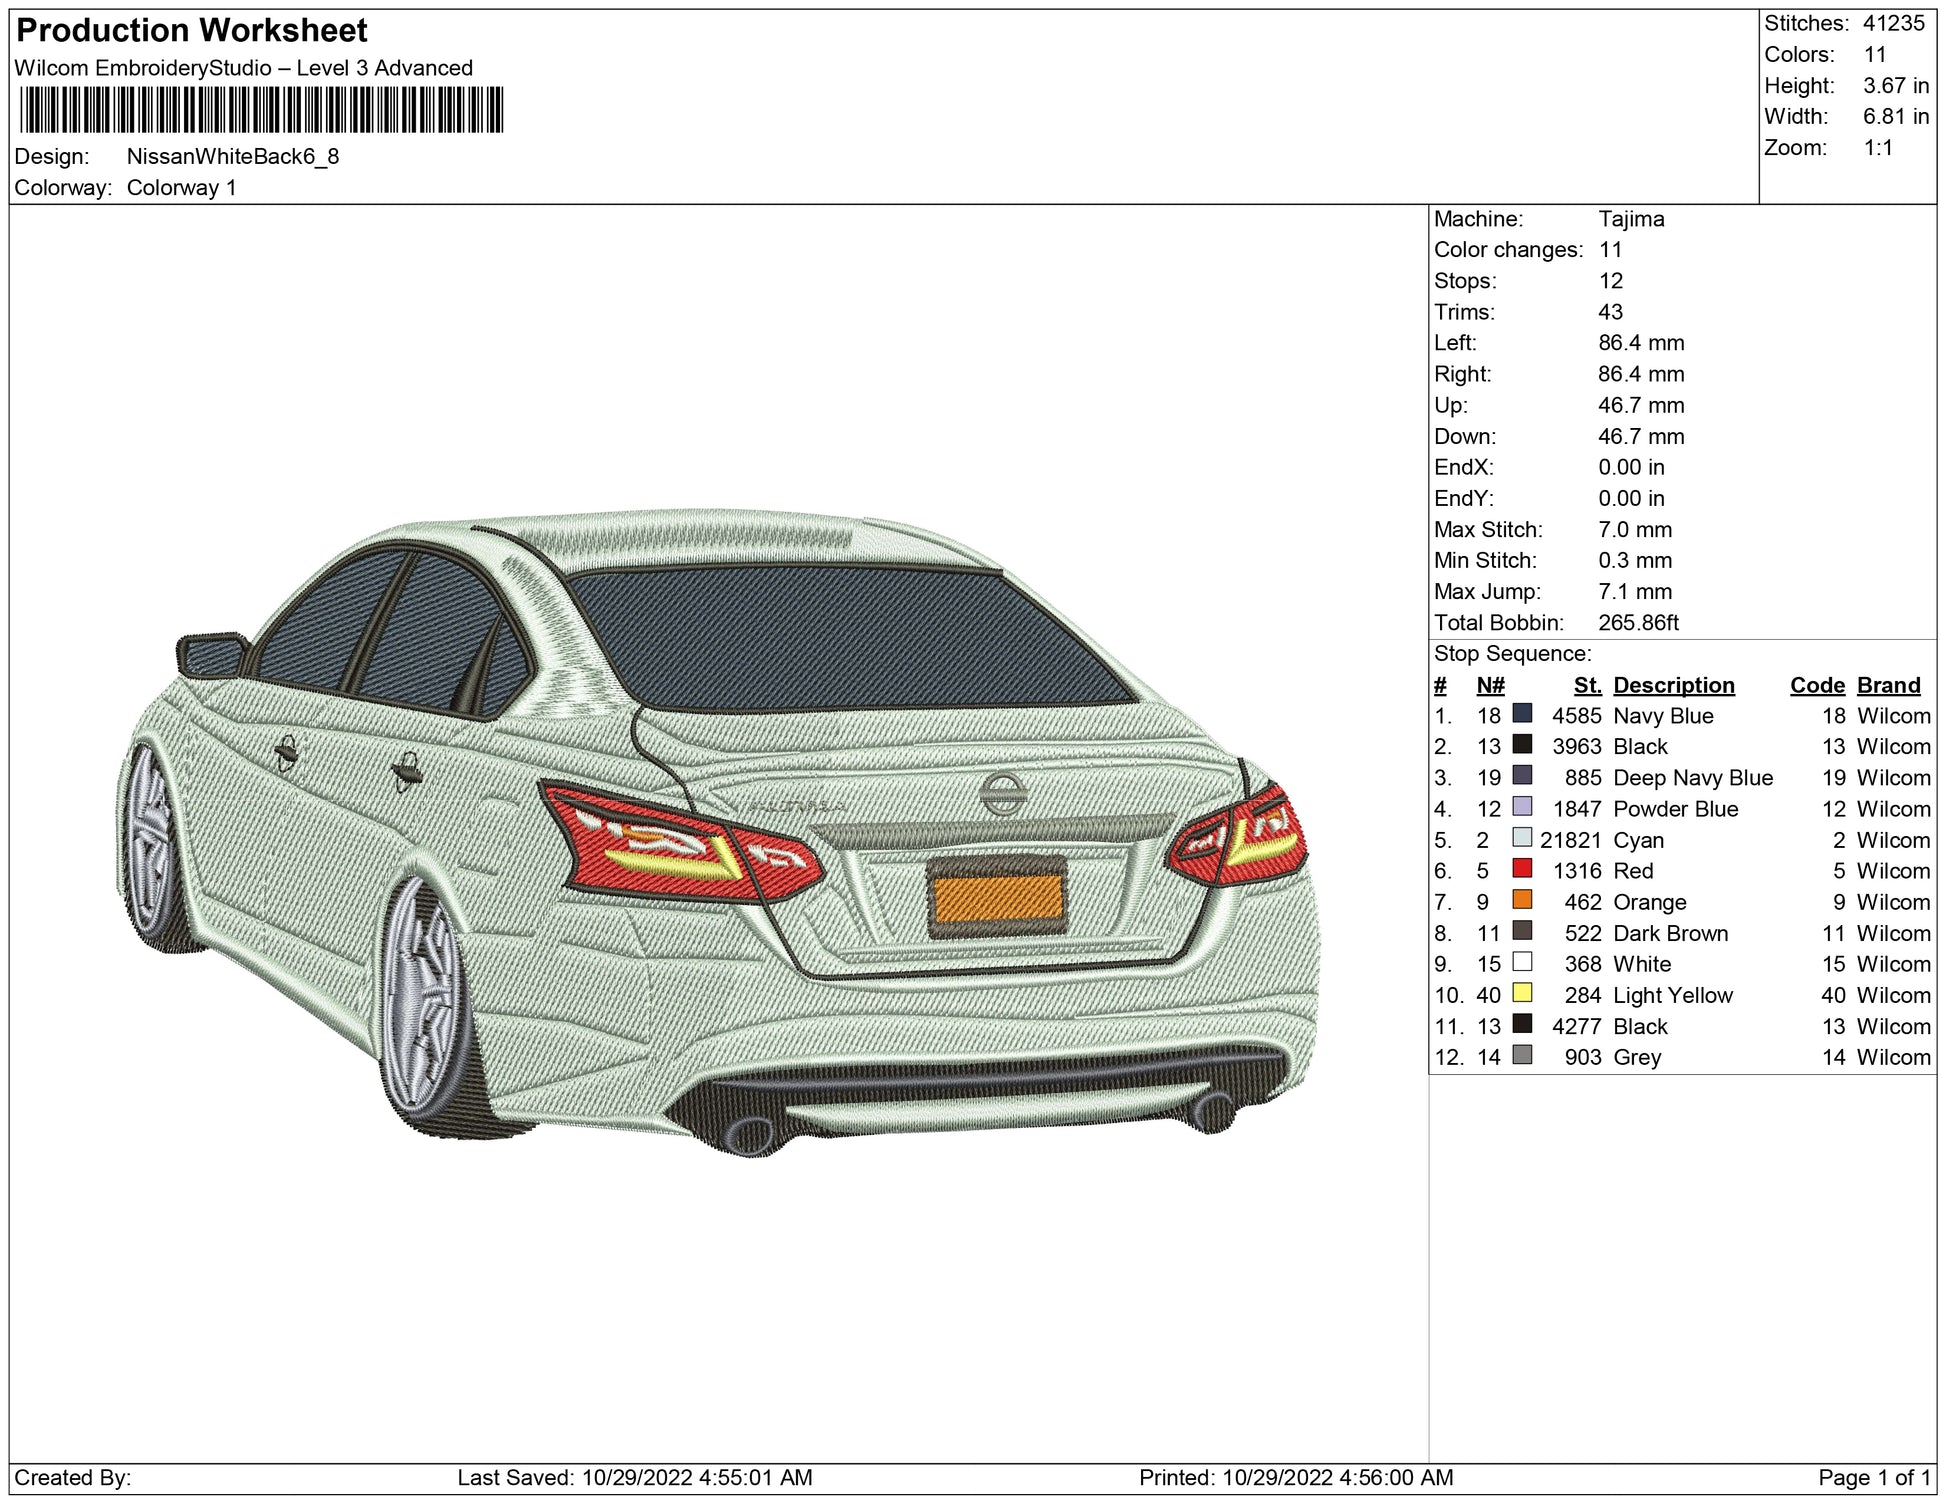Click the Production Worksheet title

192,31
